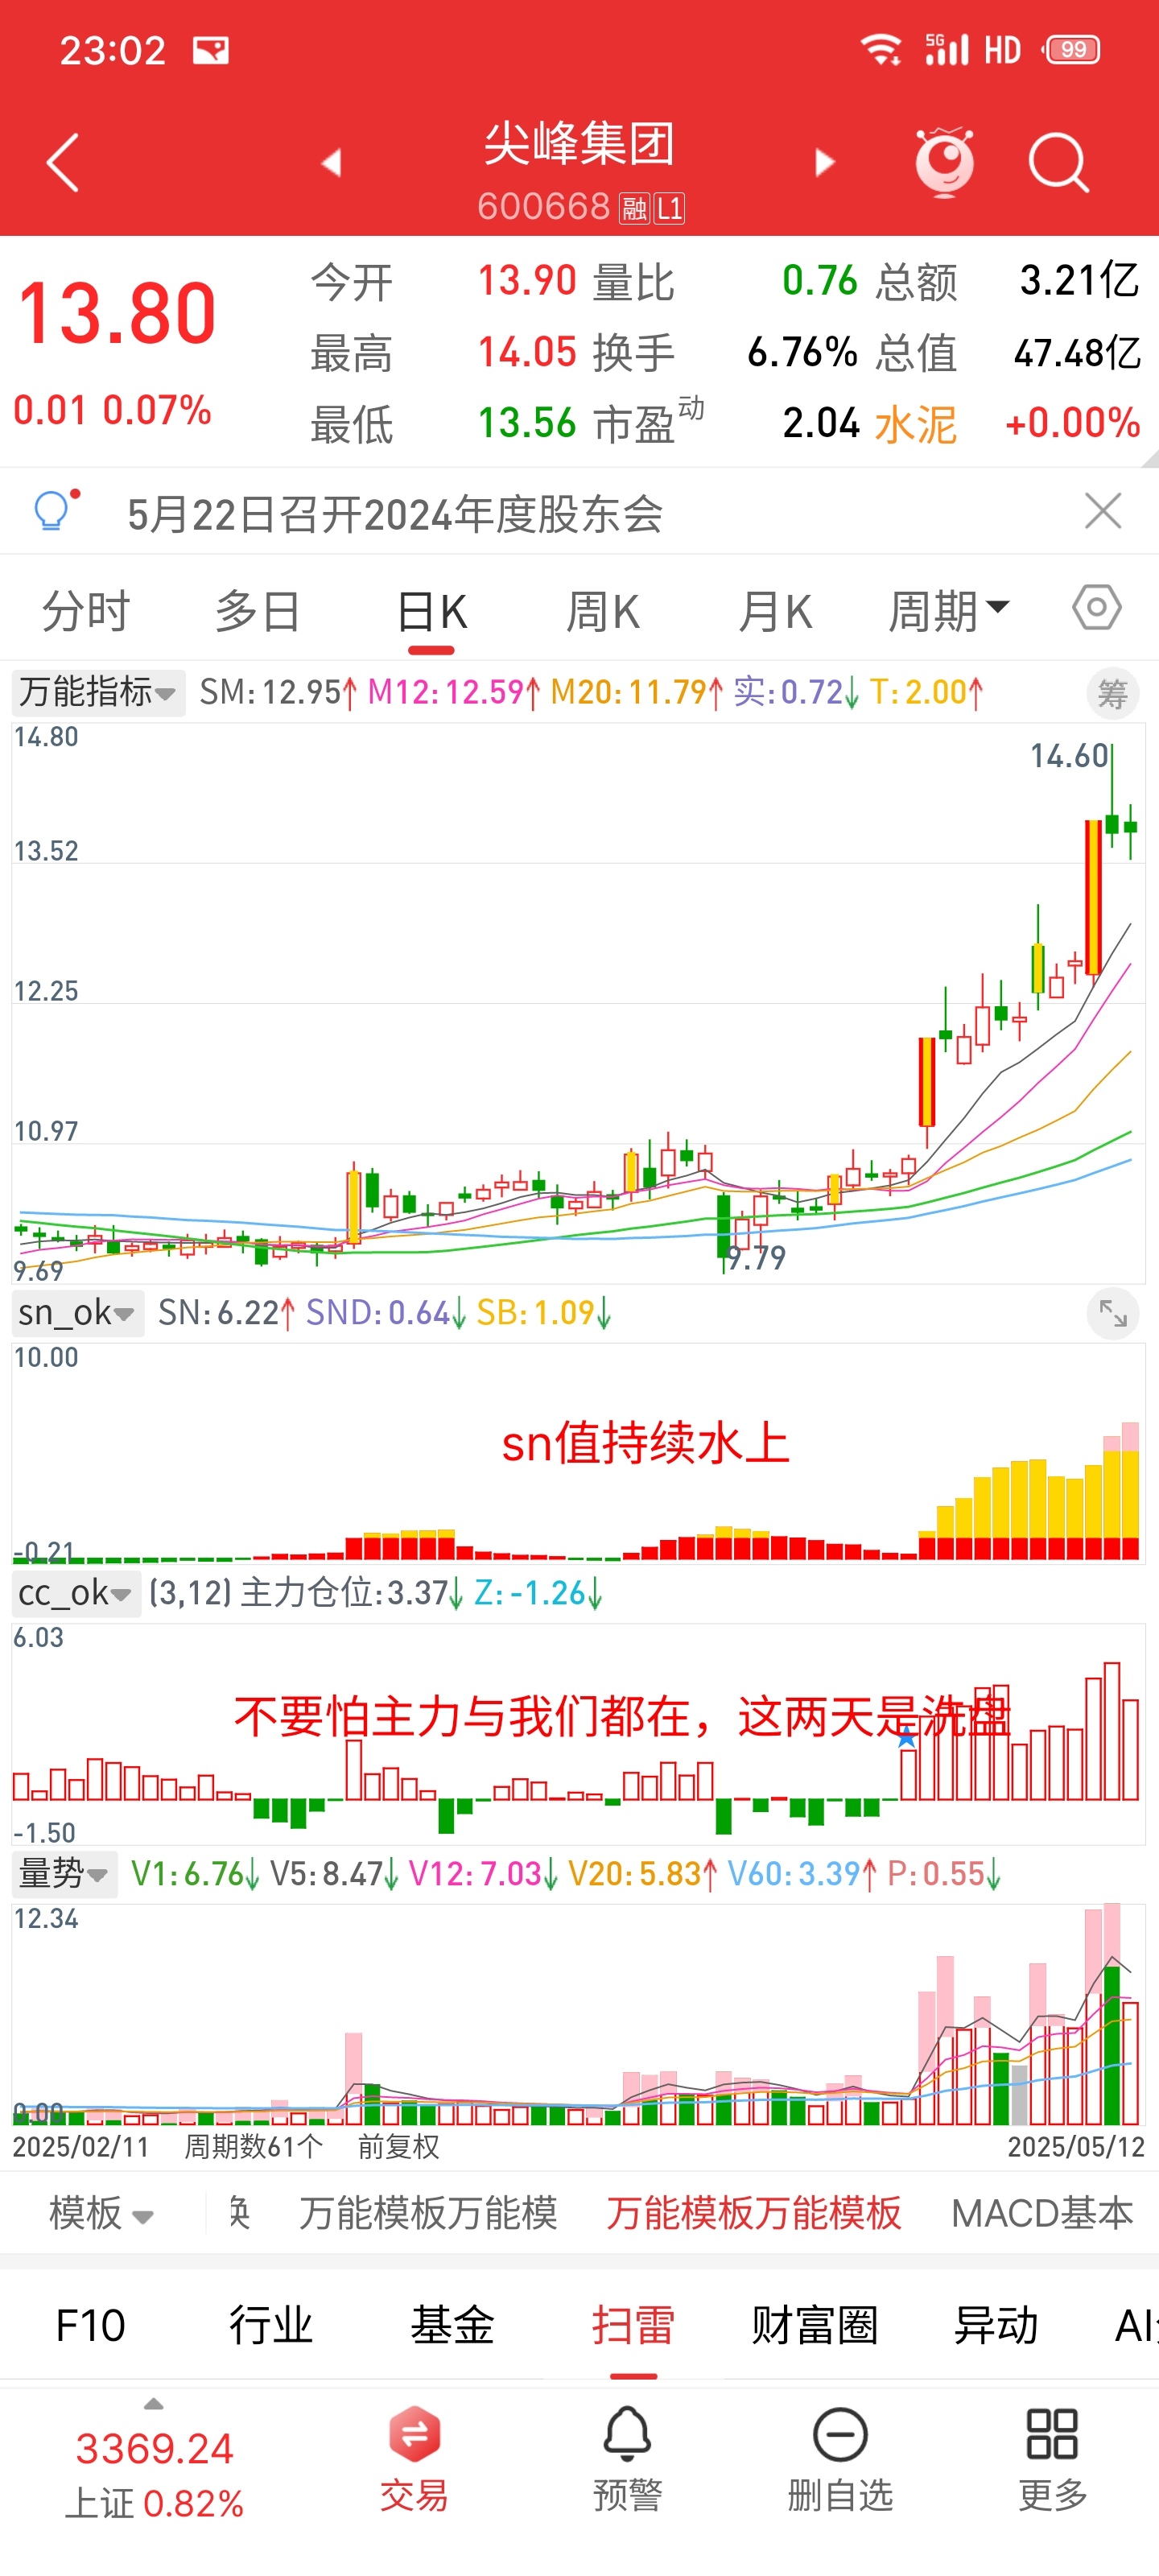Tap the 2025/02/11 start date label
The width and height of the screenshot is (1159, 2576).
[81, 2146]
